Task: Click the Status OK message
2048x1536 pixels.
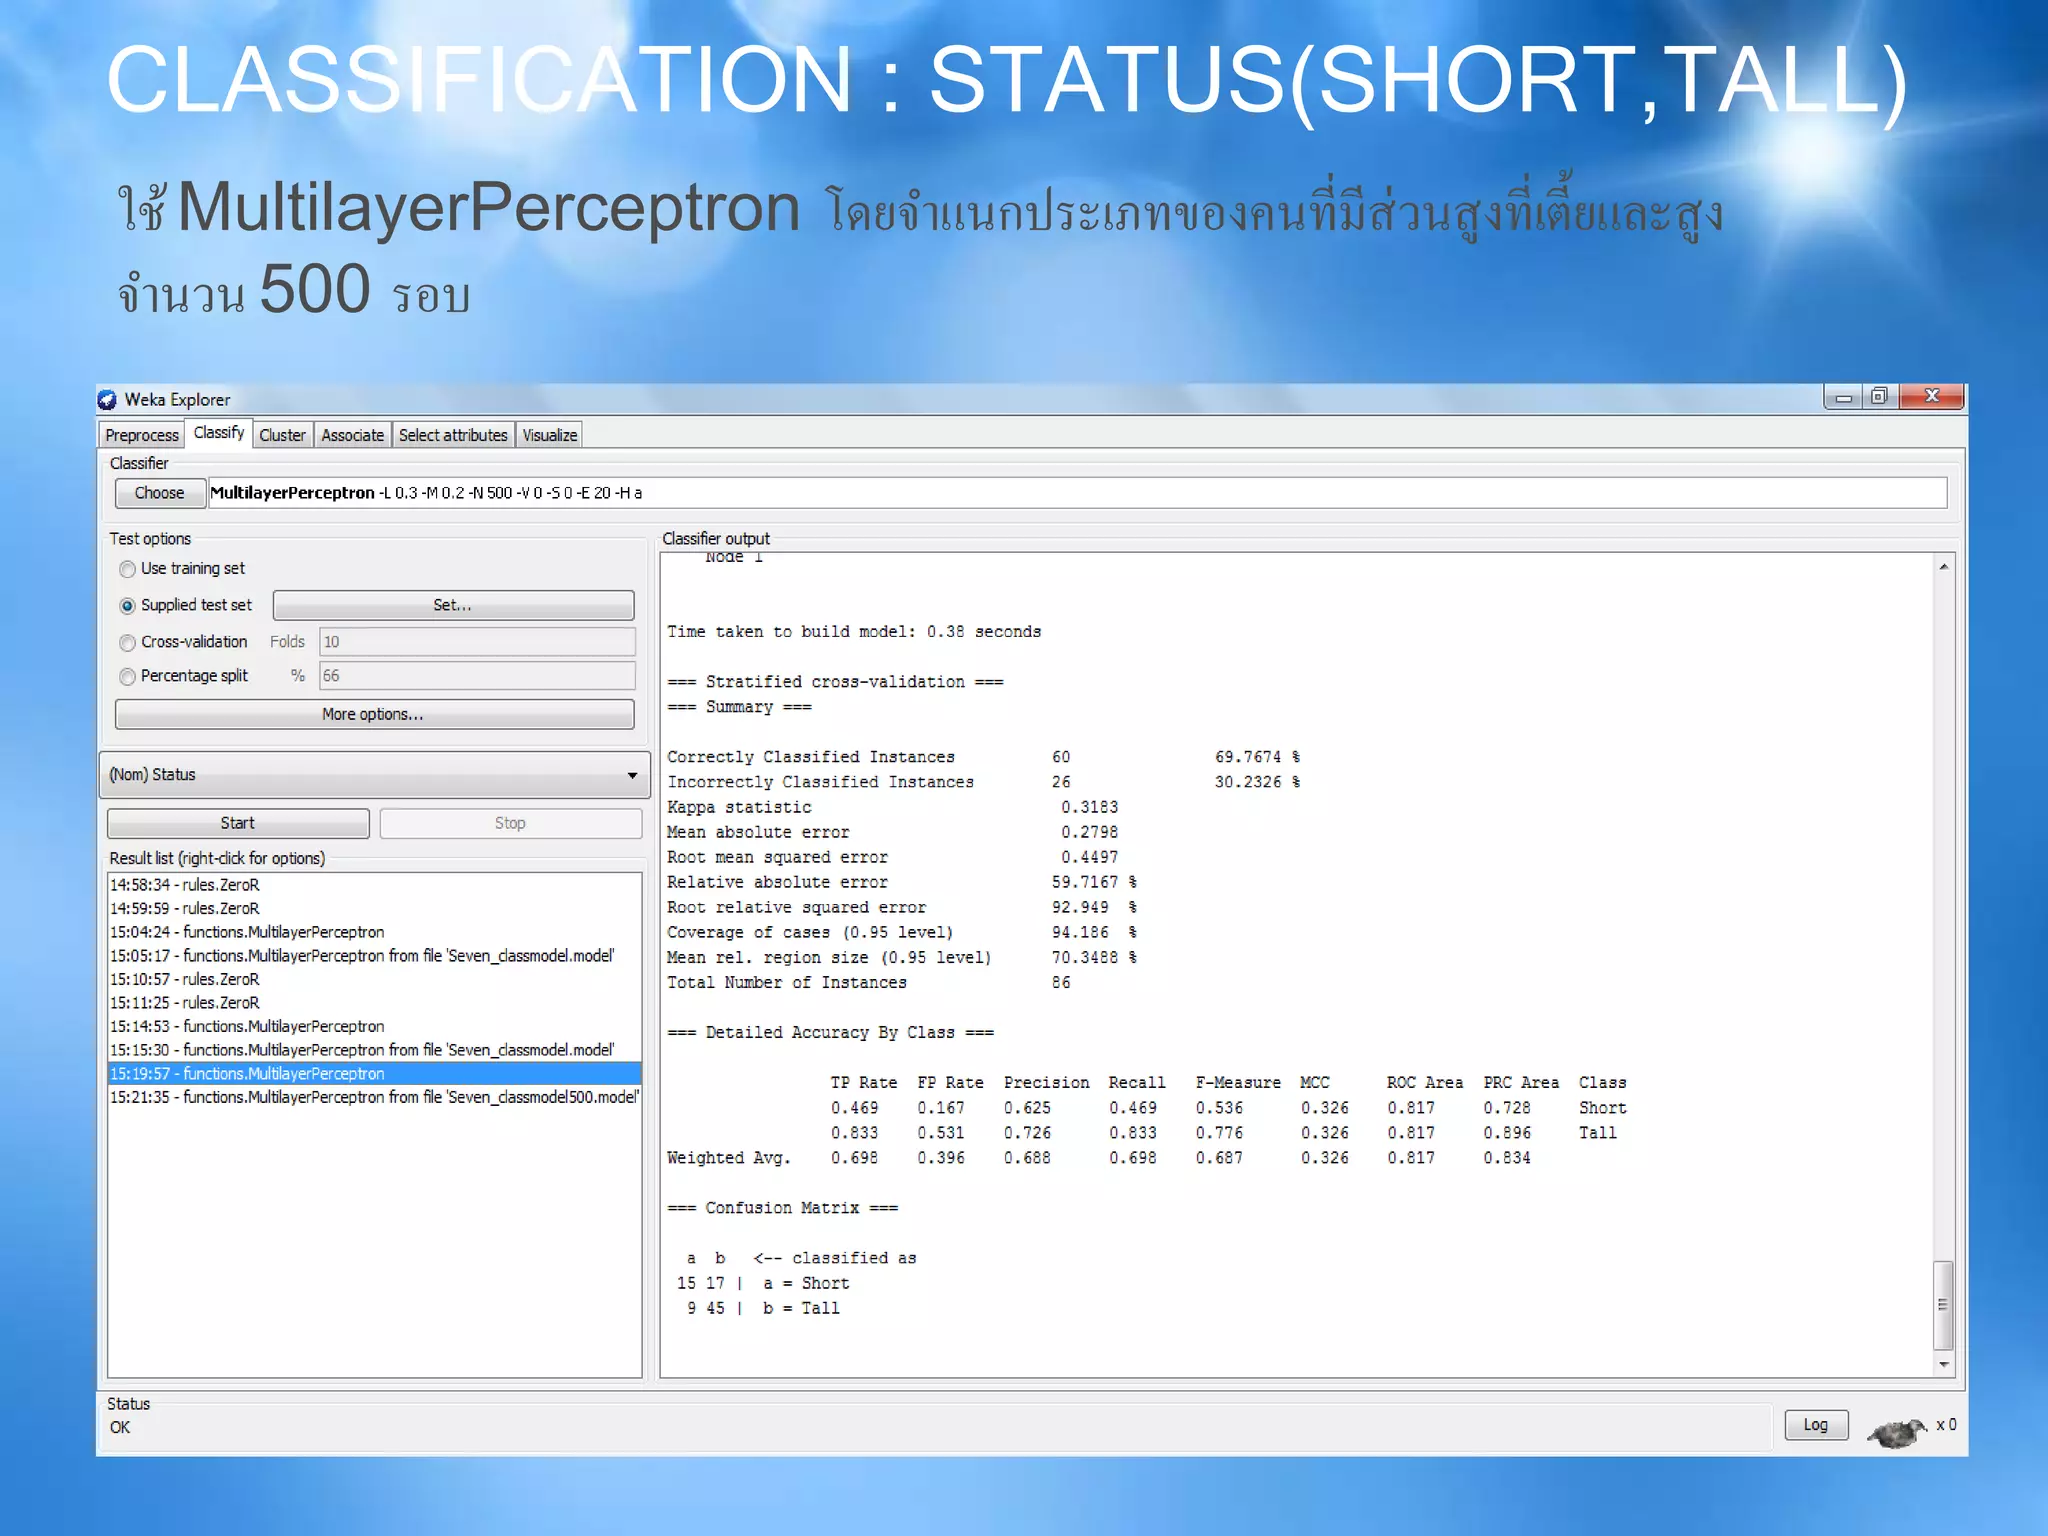Action: (x=120, y=1428)
